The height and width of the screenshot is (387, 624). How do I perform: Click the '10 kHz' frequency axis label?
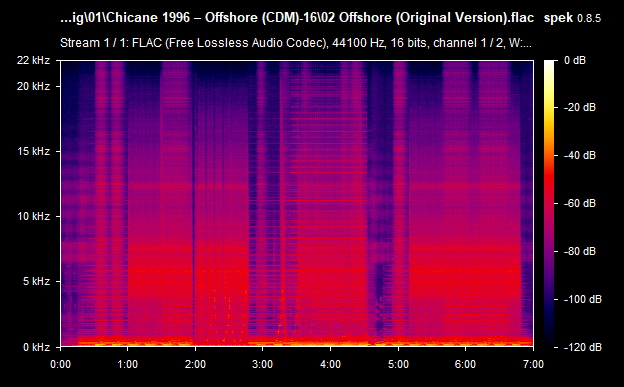pos(33,216)
